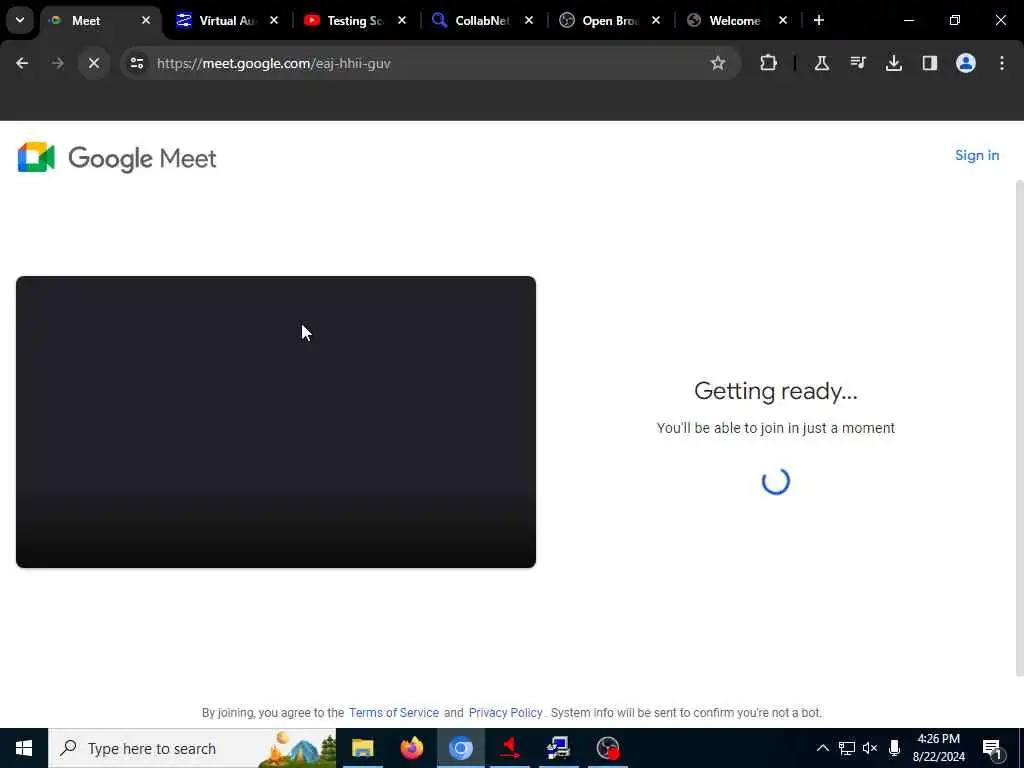Screen dimensions: 1024x768
Task: Close the Virtual Au tab
Action: coord(274,21)
